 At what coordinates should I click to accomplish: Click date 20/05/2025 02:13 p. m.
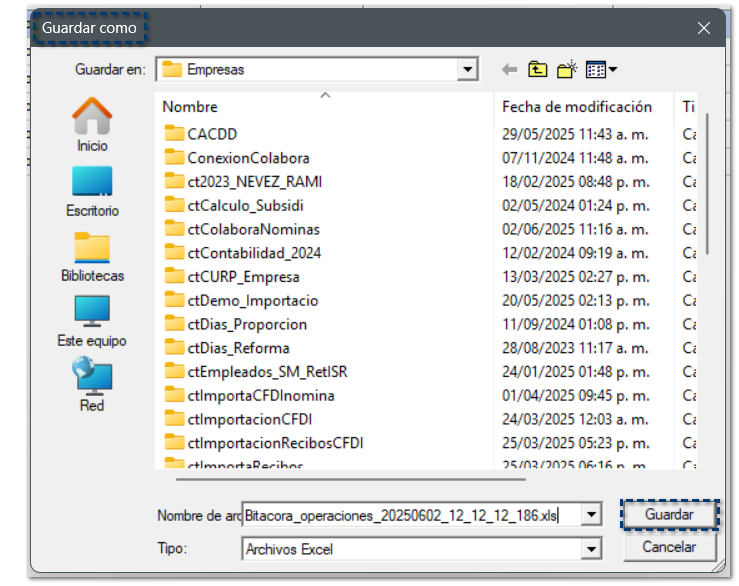coord(575,300)
